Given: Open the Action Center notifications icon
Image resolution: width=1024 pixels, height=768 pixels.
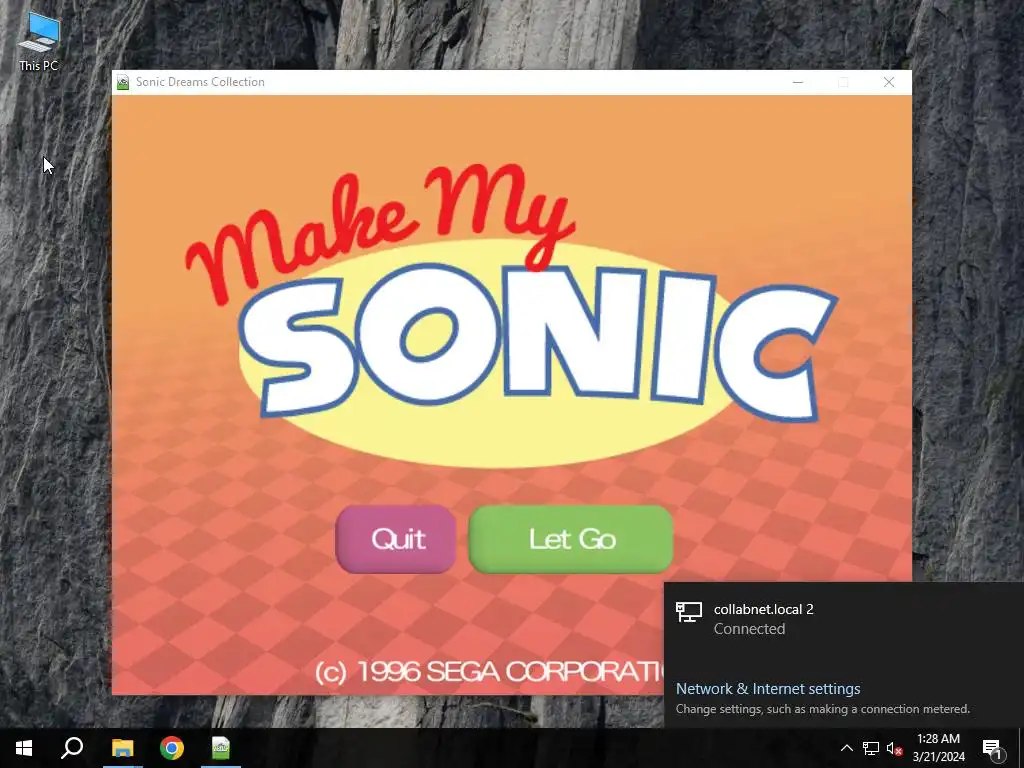Looking at the screenshot, I should [x=992, y=748].
